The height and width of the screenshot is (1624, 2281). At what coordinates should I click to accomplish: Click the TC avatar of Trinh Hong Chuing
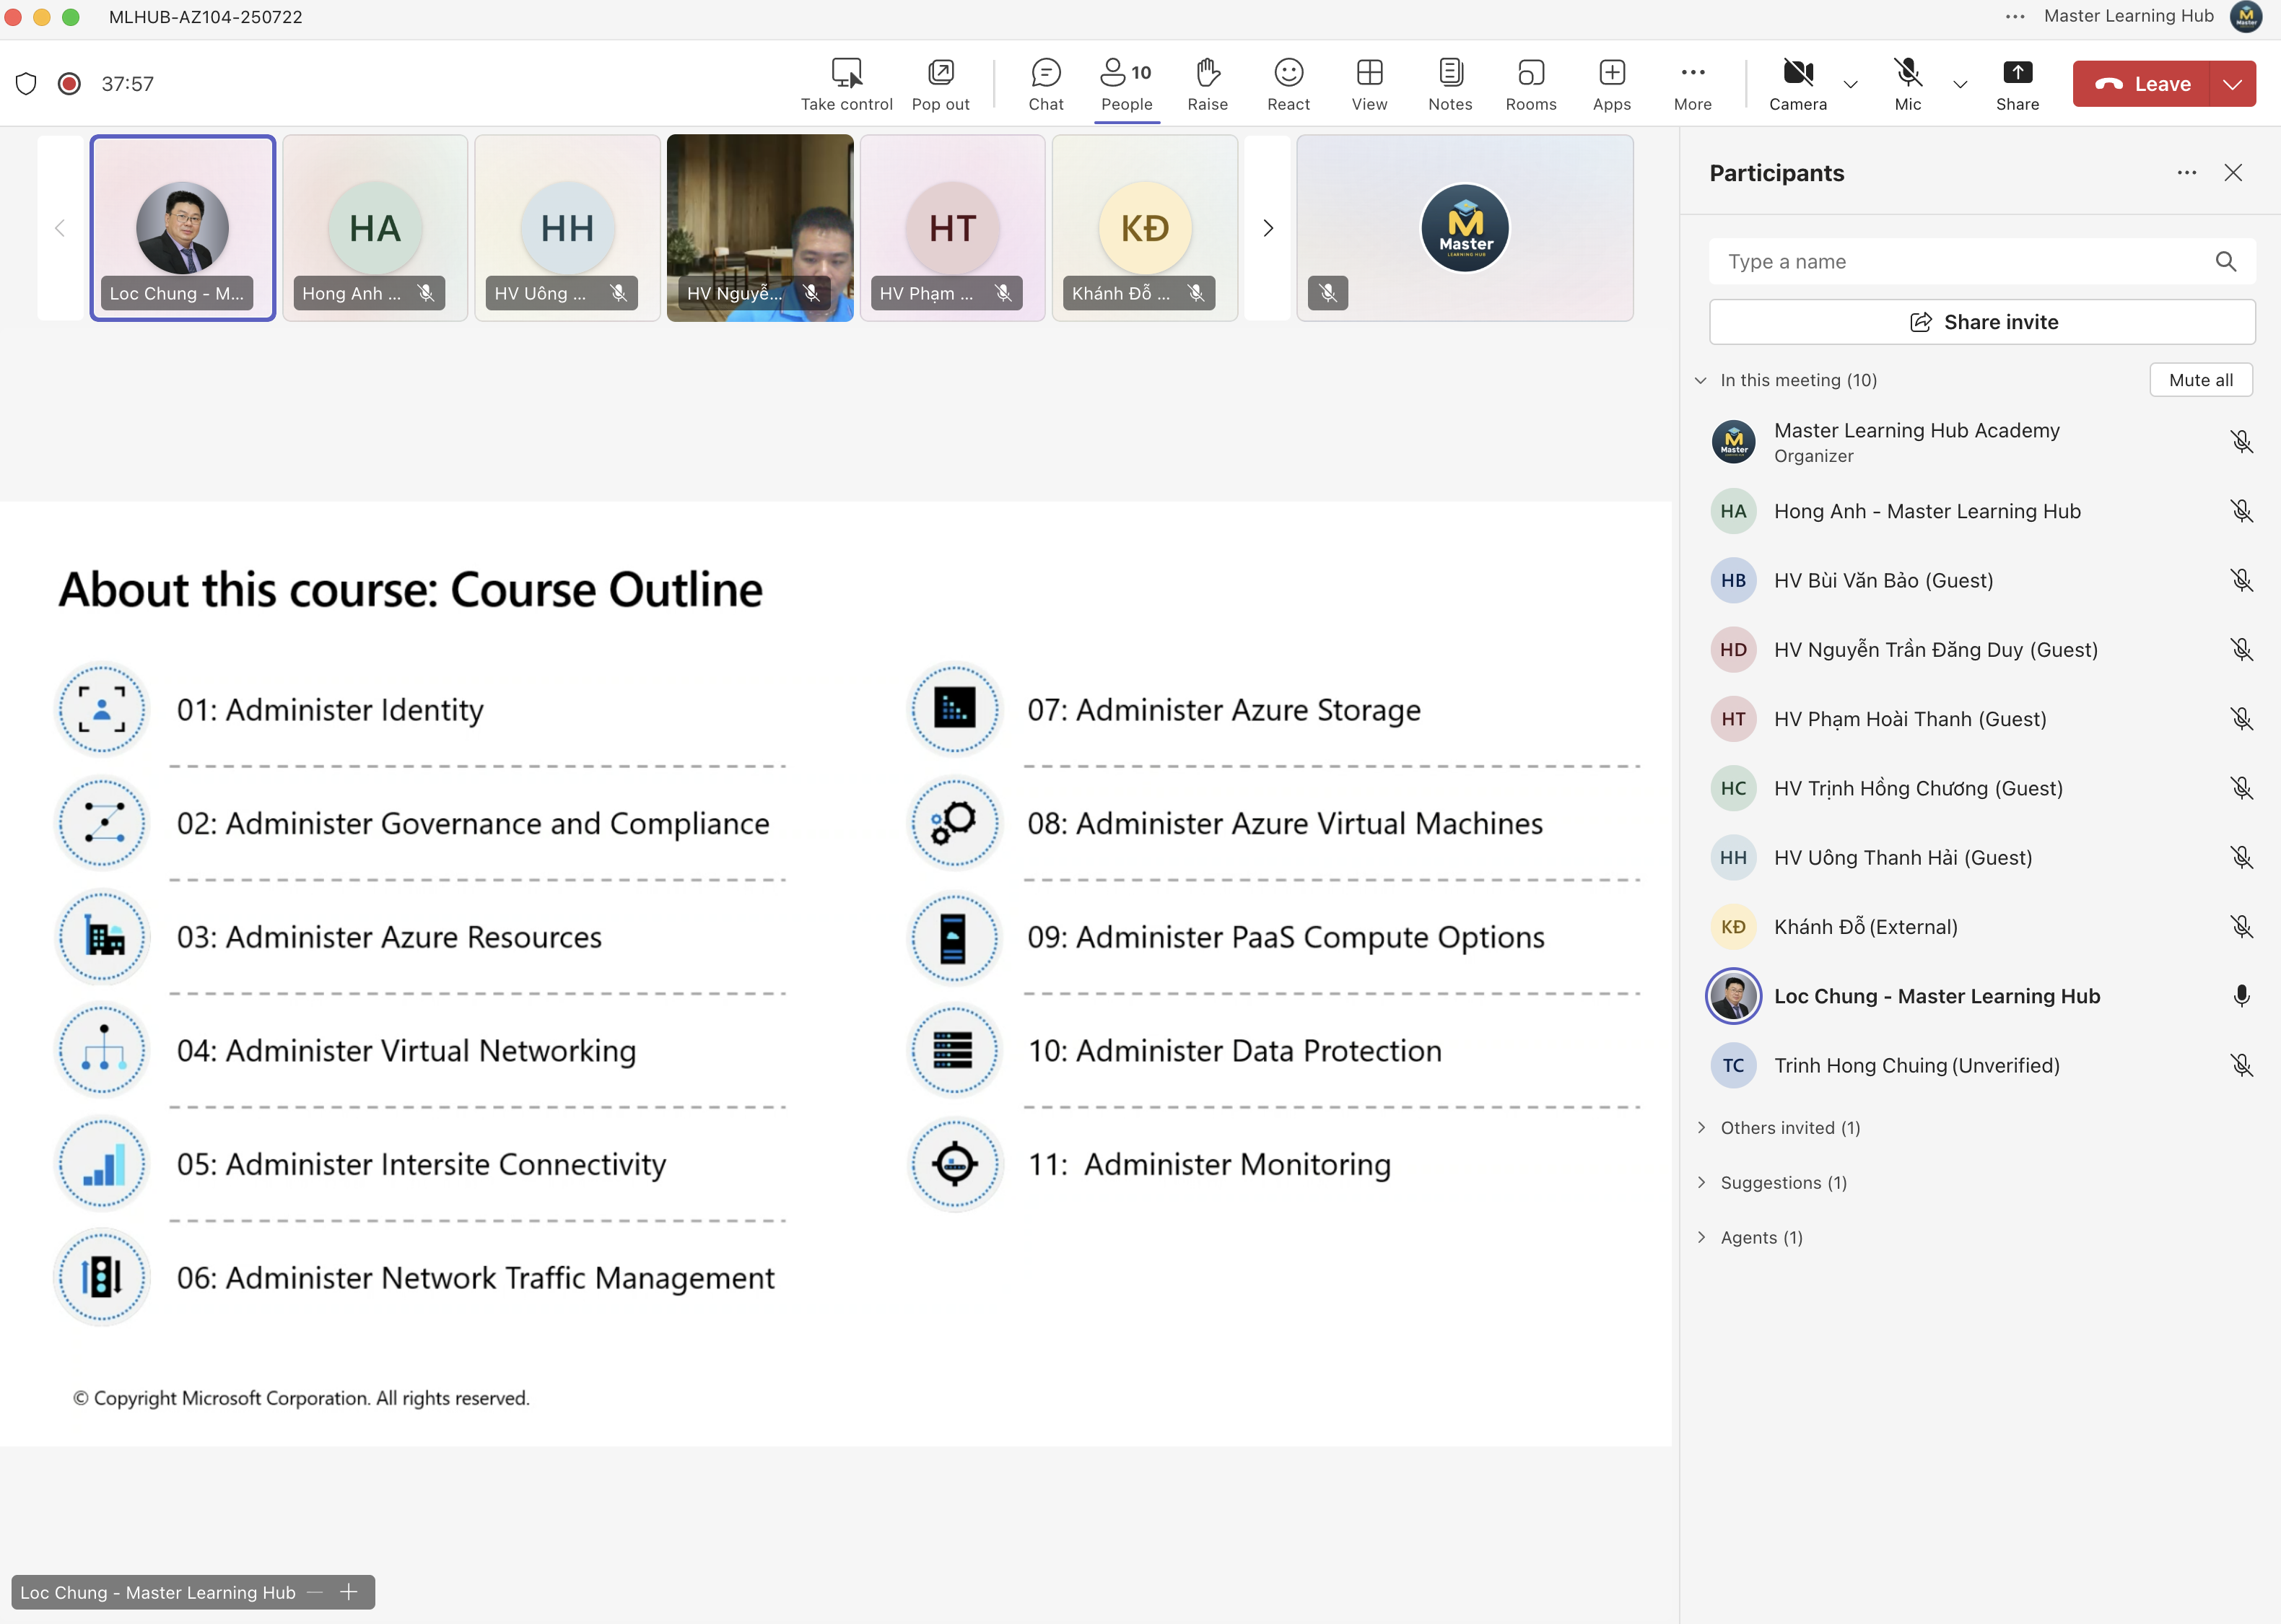tap(1733, 1066)
